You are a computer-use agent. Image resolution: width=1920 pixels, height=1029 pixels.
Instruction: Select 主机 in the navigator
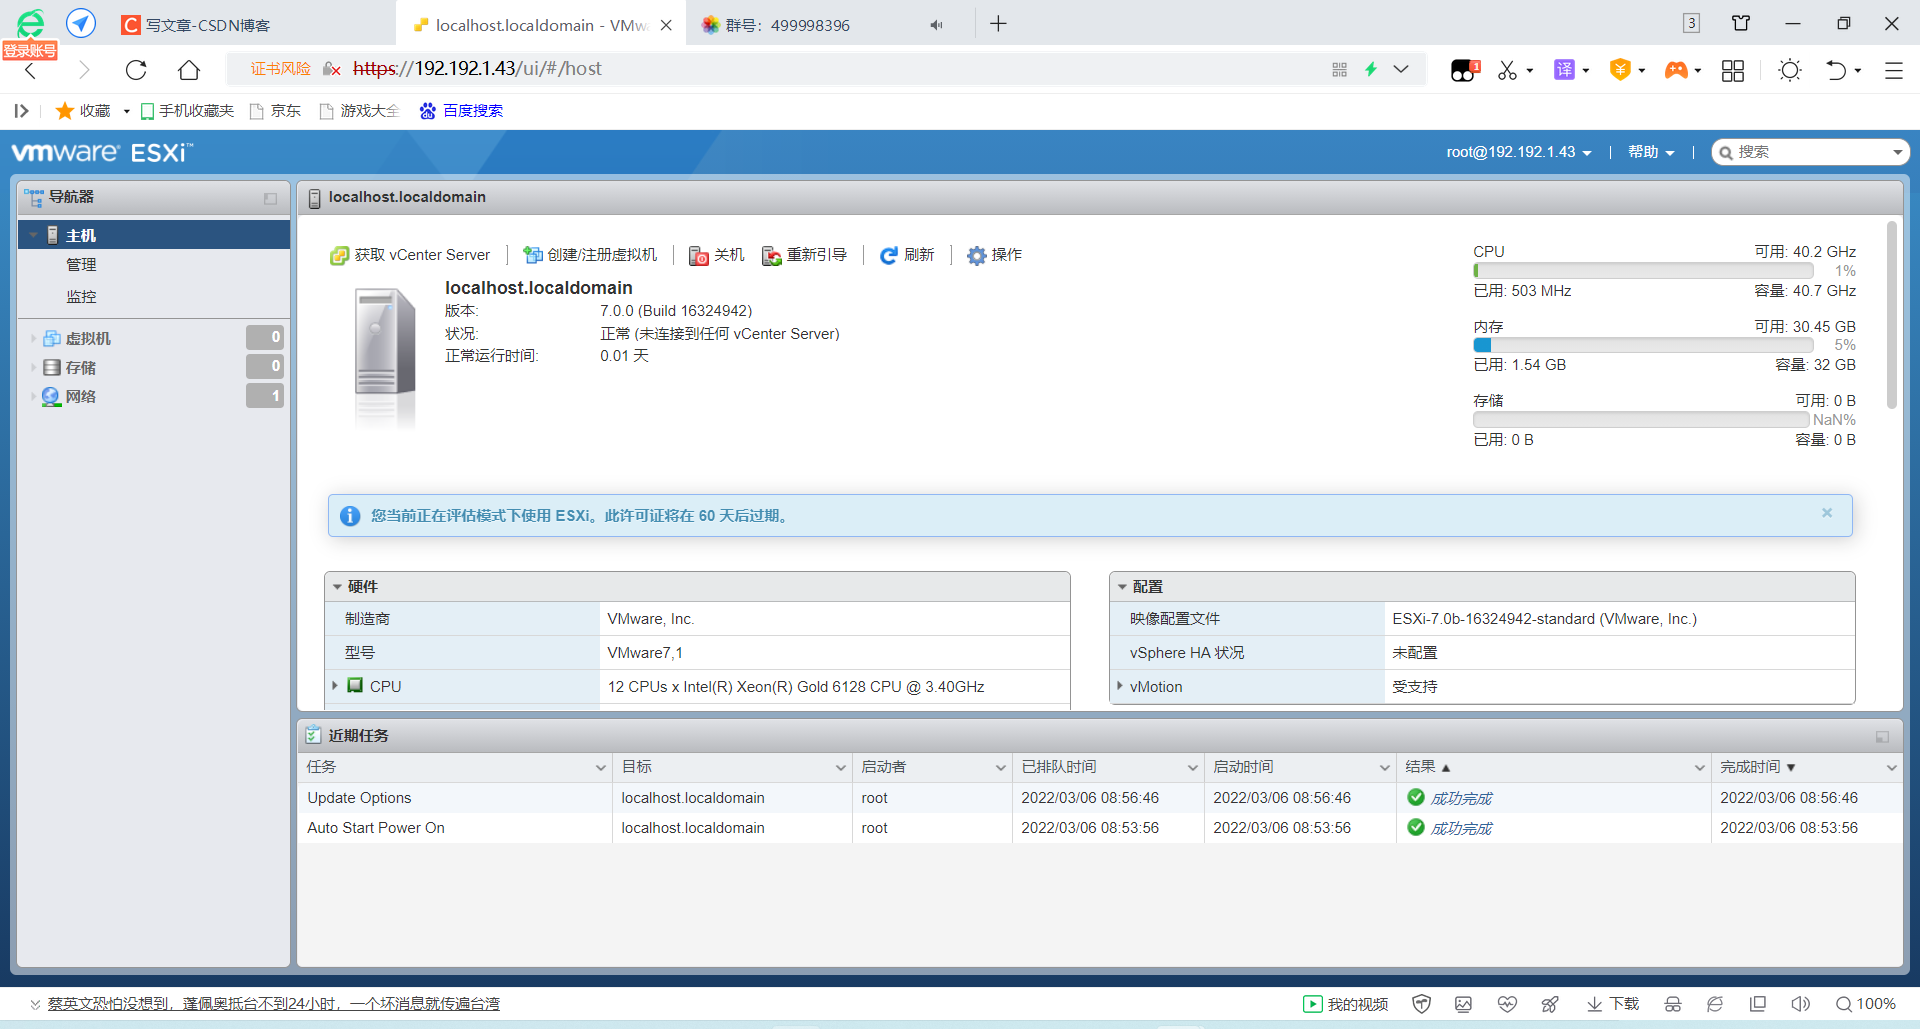(x=154, y=235)
